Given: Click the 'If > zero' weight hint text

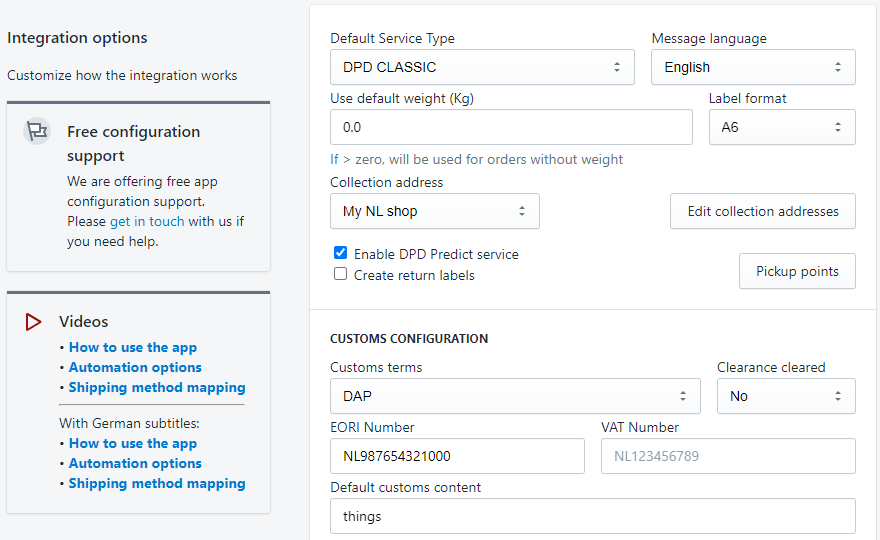Looking at the screenshot, I should [x=476, y=159].
